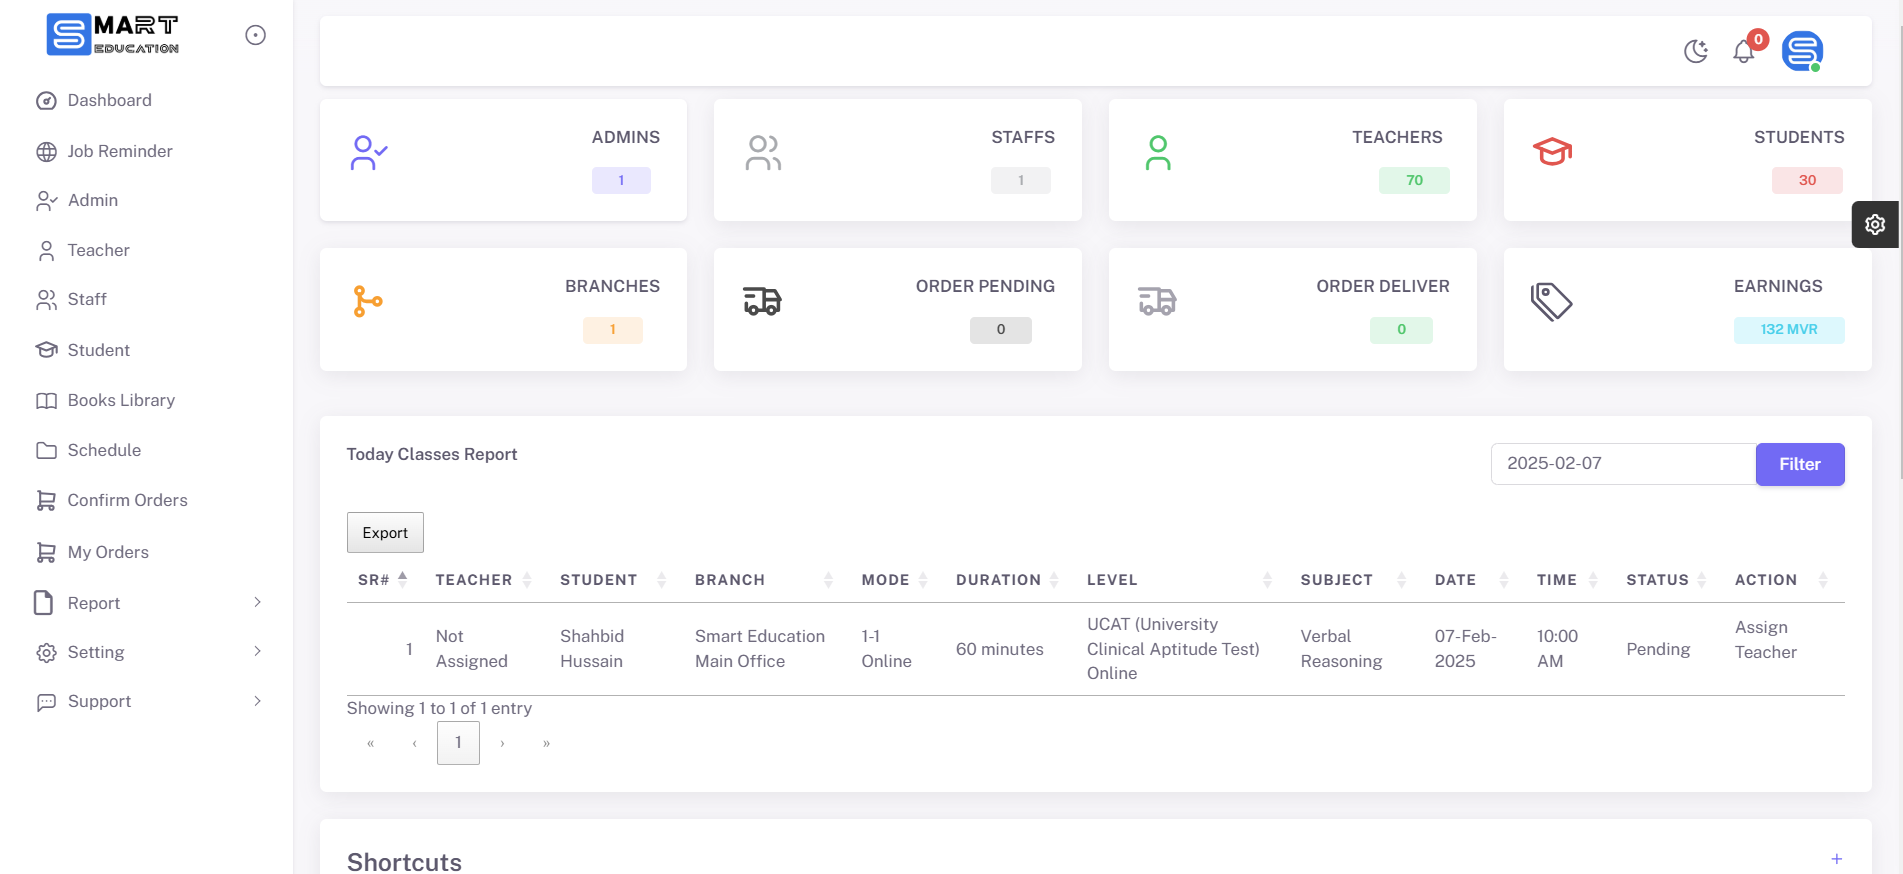Export the Today Classes Report
Viewport: 1903px width, 874px height.
pos(385,533)
